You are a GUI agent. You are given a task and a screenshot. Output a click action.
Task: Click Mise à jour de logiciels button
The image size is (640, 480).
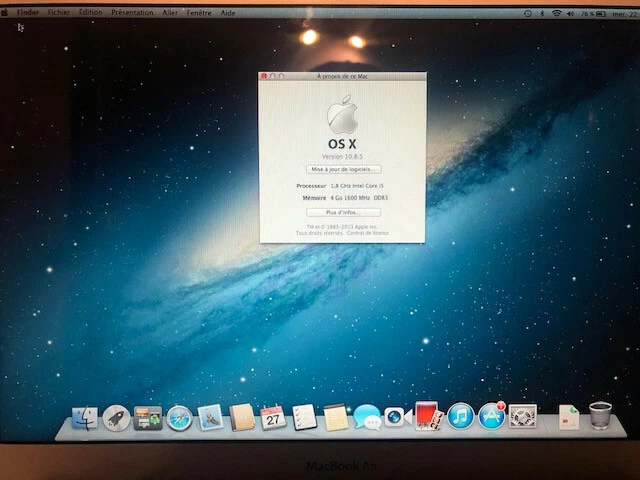click(344, 169)
